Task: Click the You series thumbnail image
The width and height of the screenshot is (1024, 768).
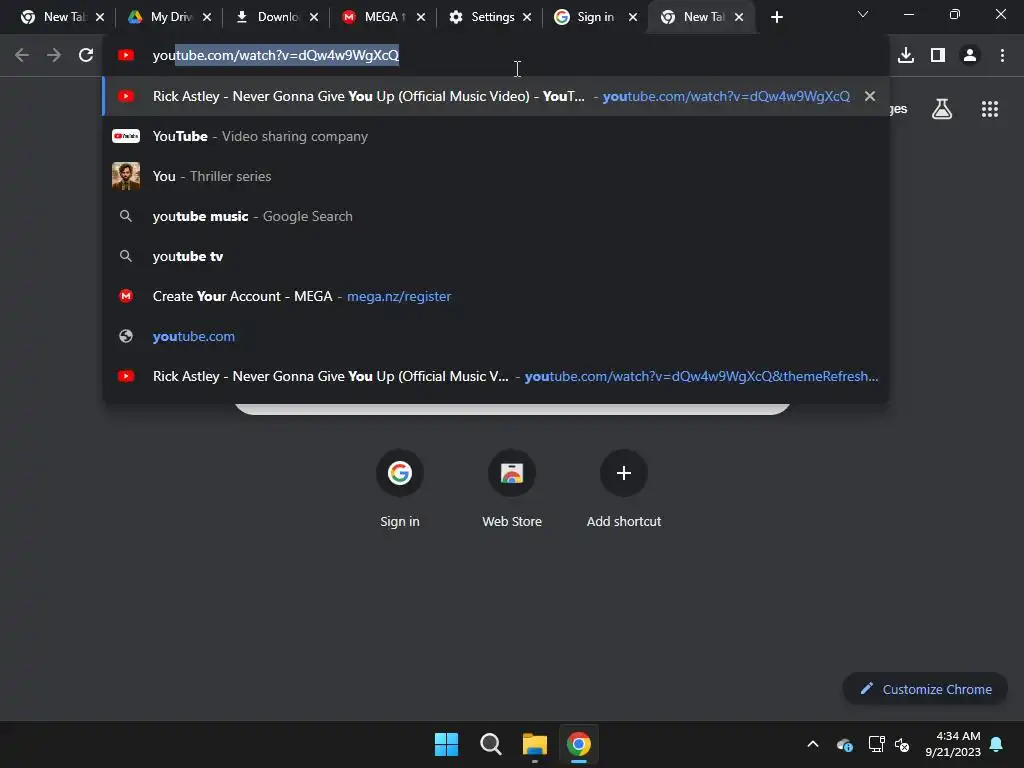Action: click(126, 176)
